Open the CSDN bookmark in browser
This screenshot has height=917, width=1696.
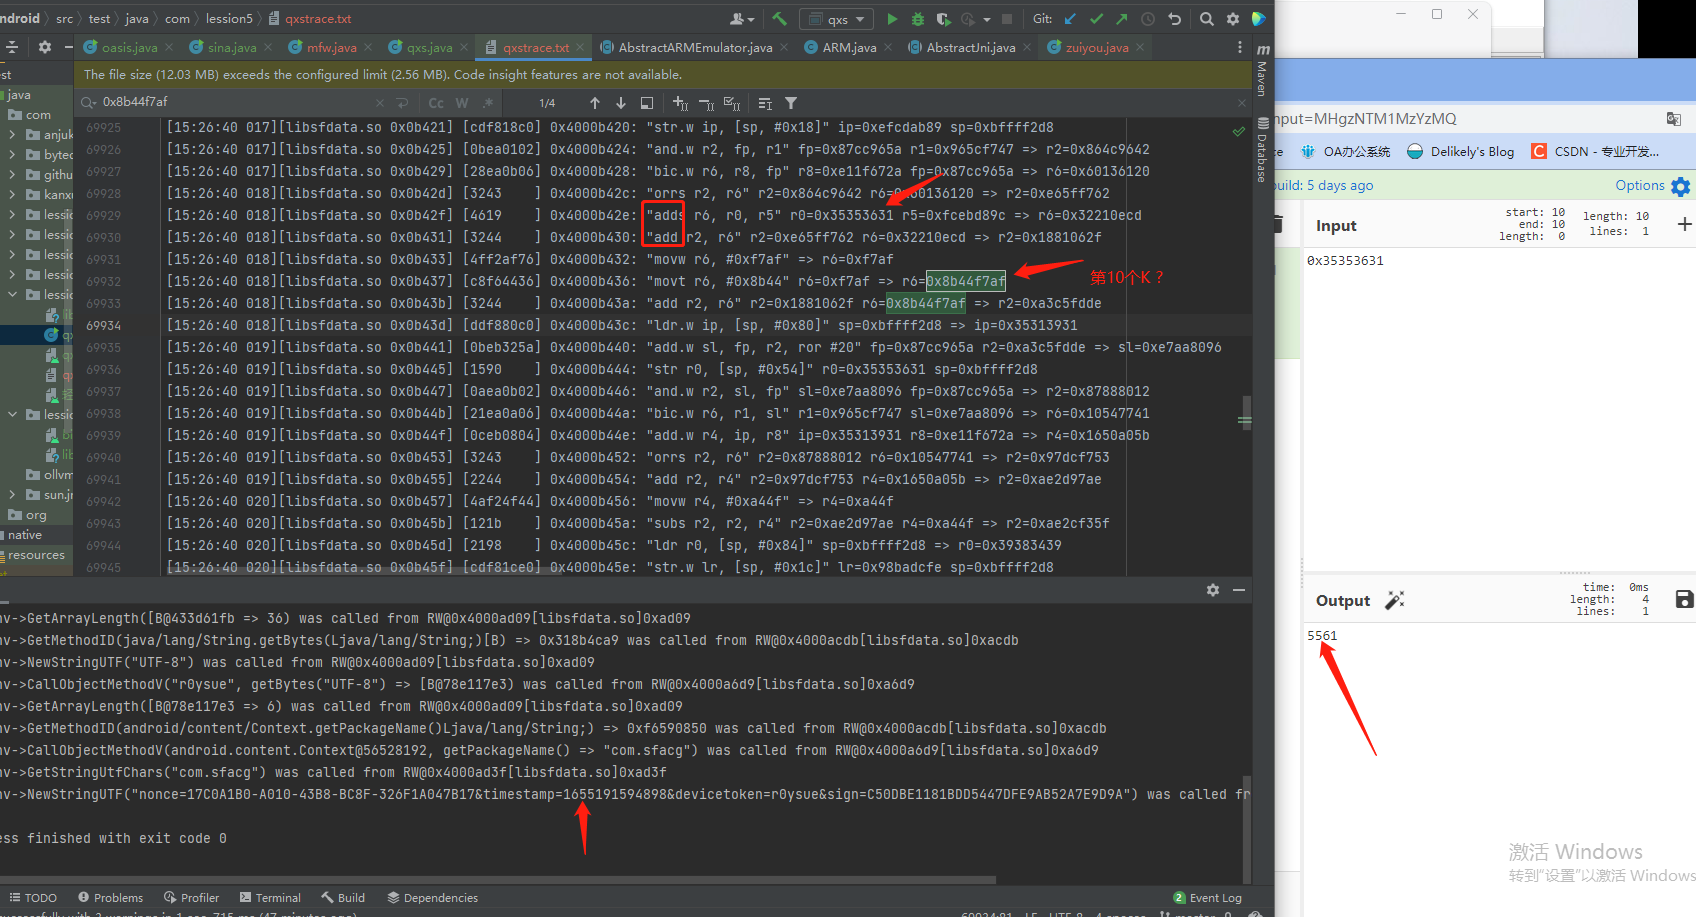click(1595, 151)
